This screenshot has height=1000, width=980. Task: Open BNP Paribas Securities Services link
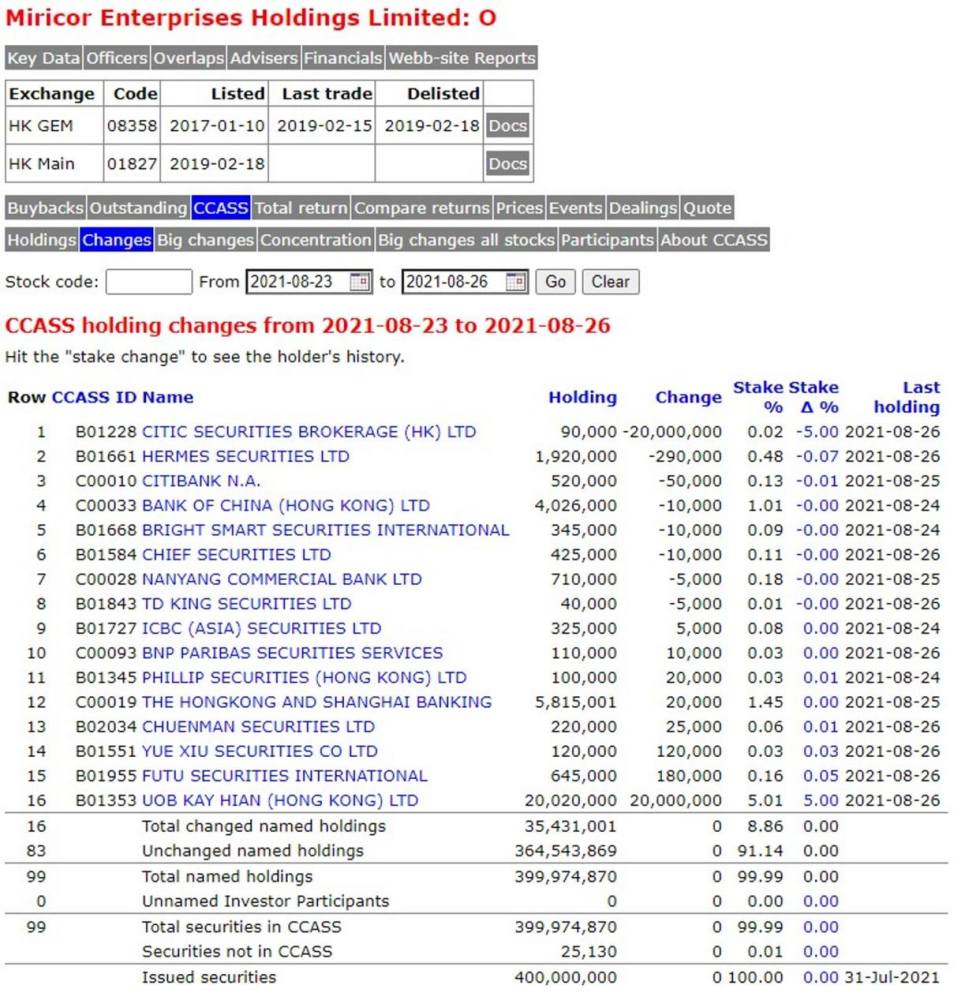tap(292, 653)
